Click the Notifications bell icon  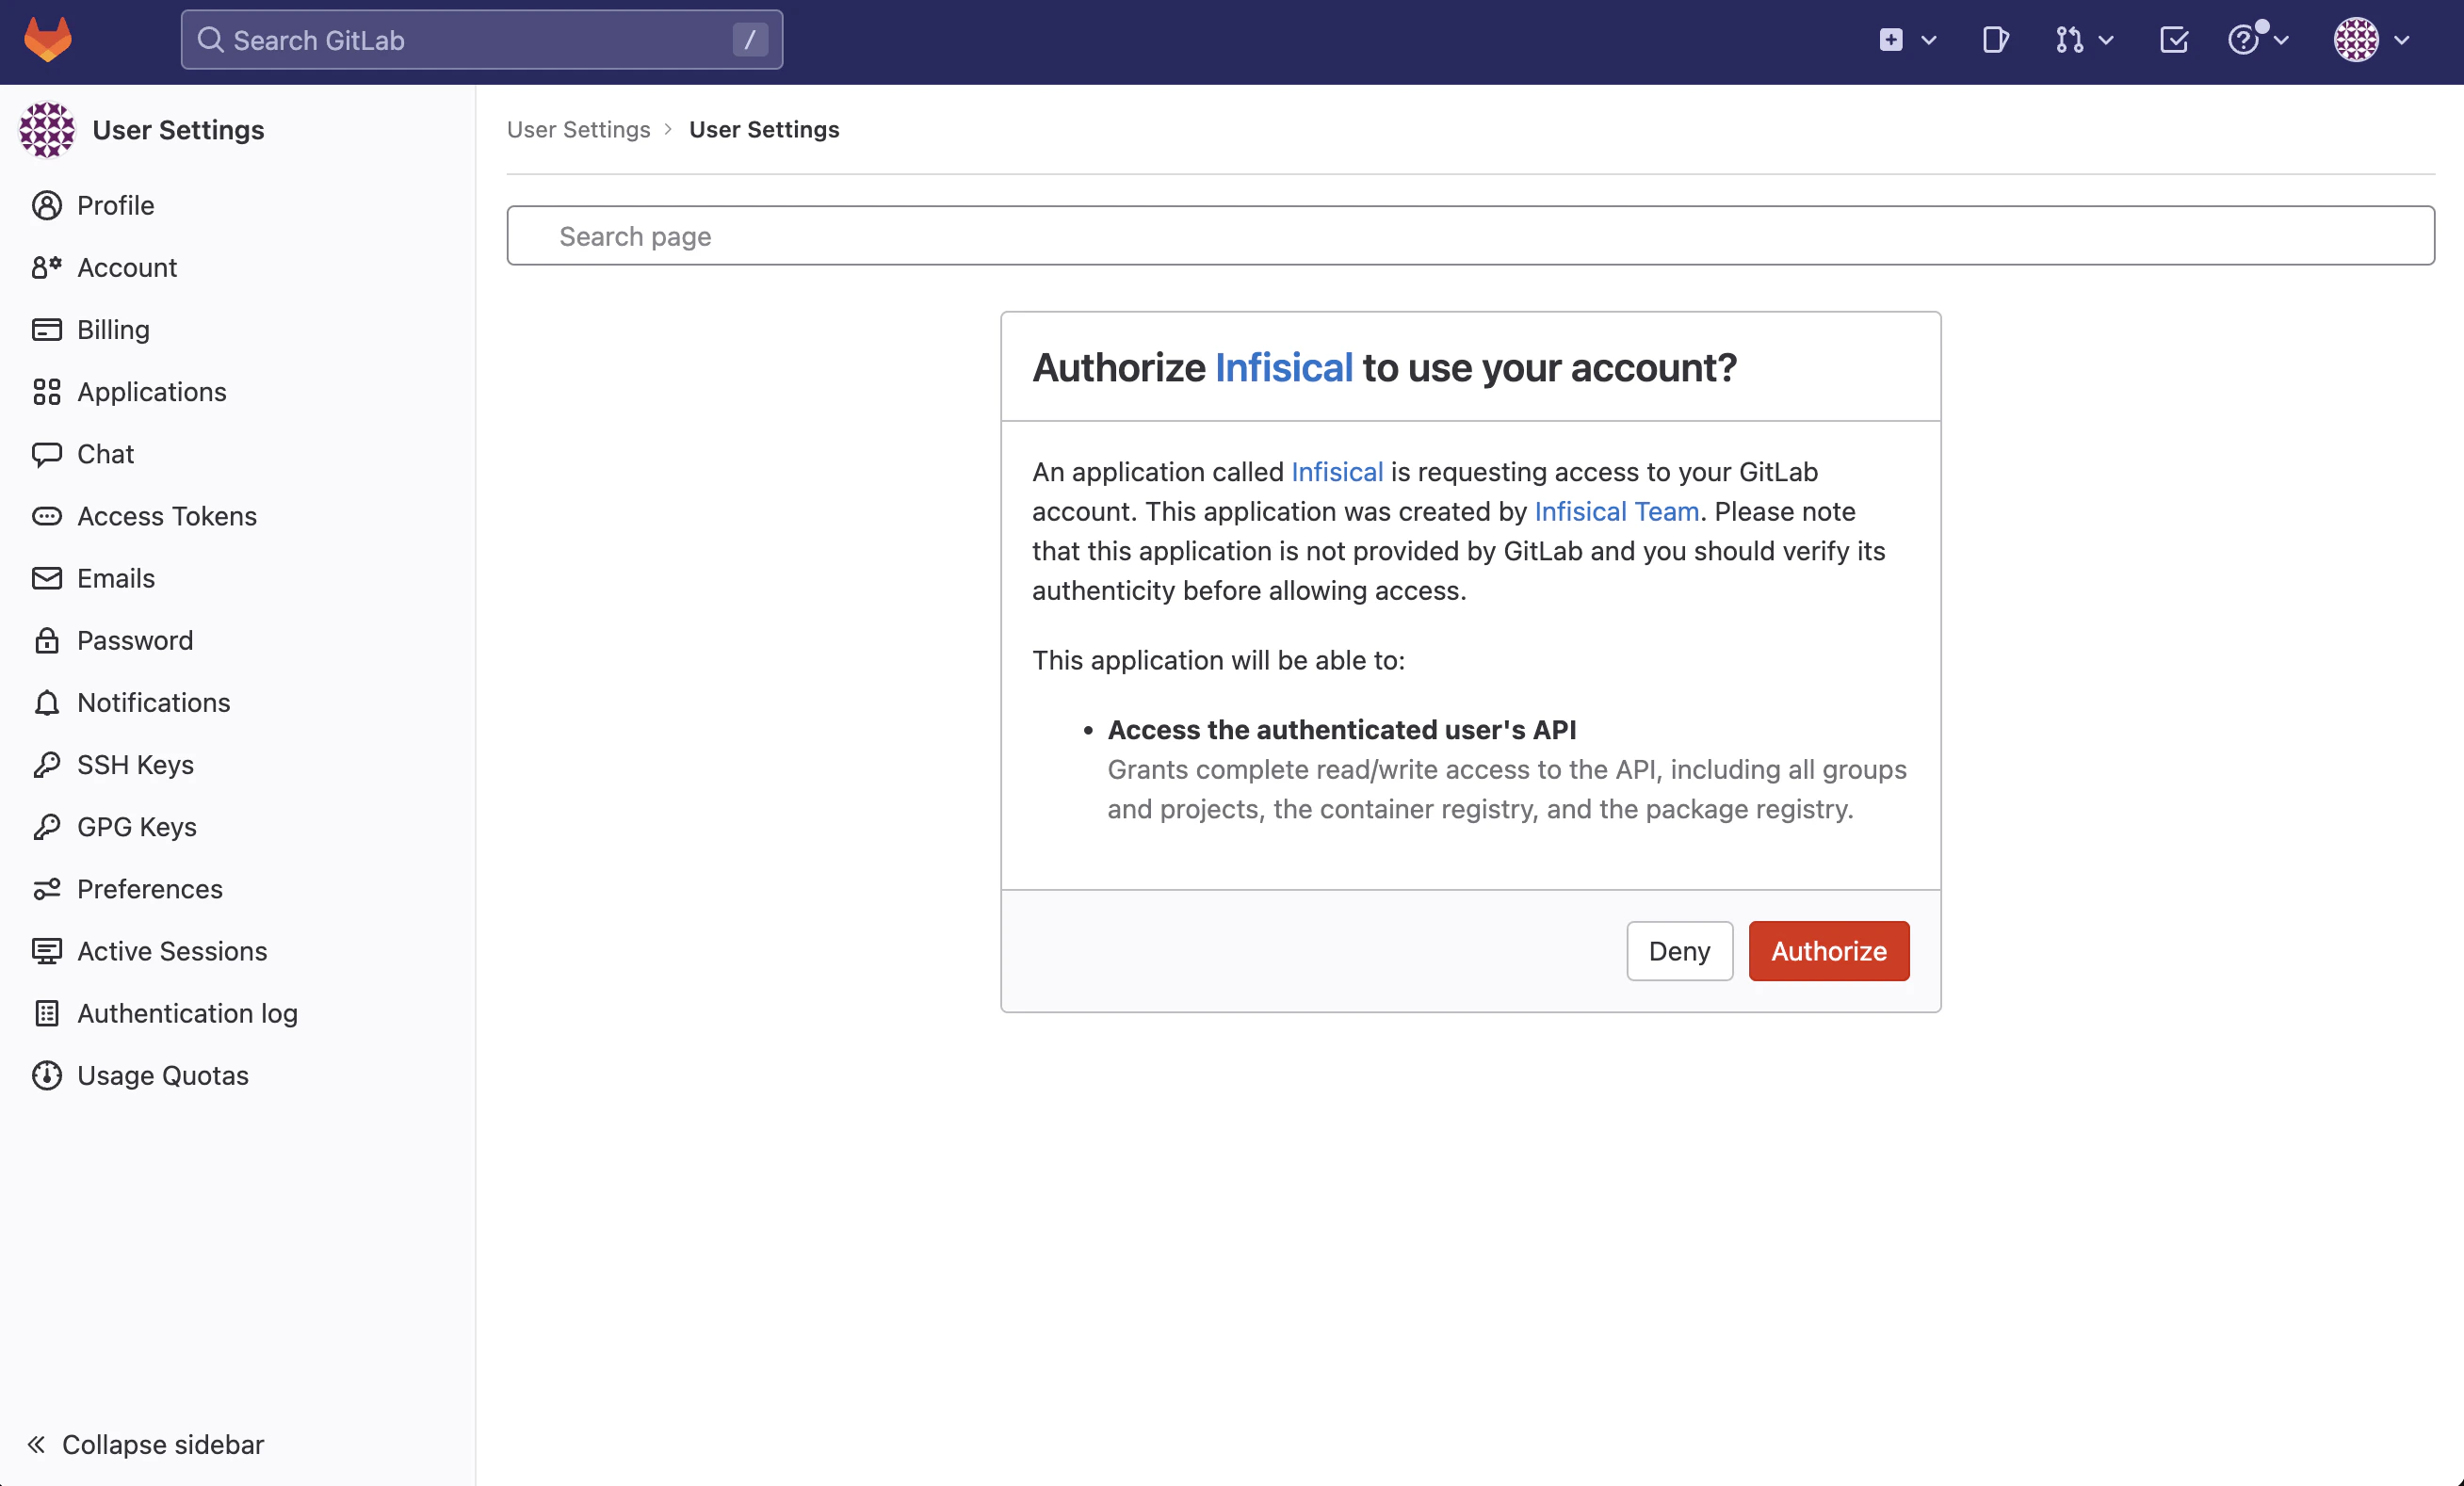tap(47, 702)
